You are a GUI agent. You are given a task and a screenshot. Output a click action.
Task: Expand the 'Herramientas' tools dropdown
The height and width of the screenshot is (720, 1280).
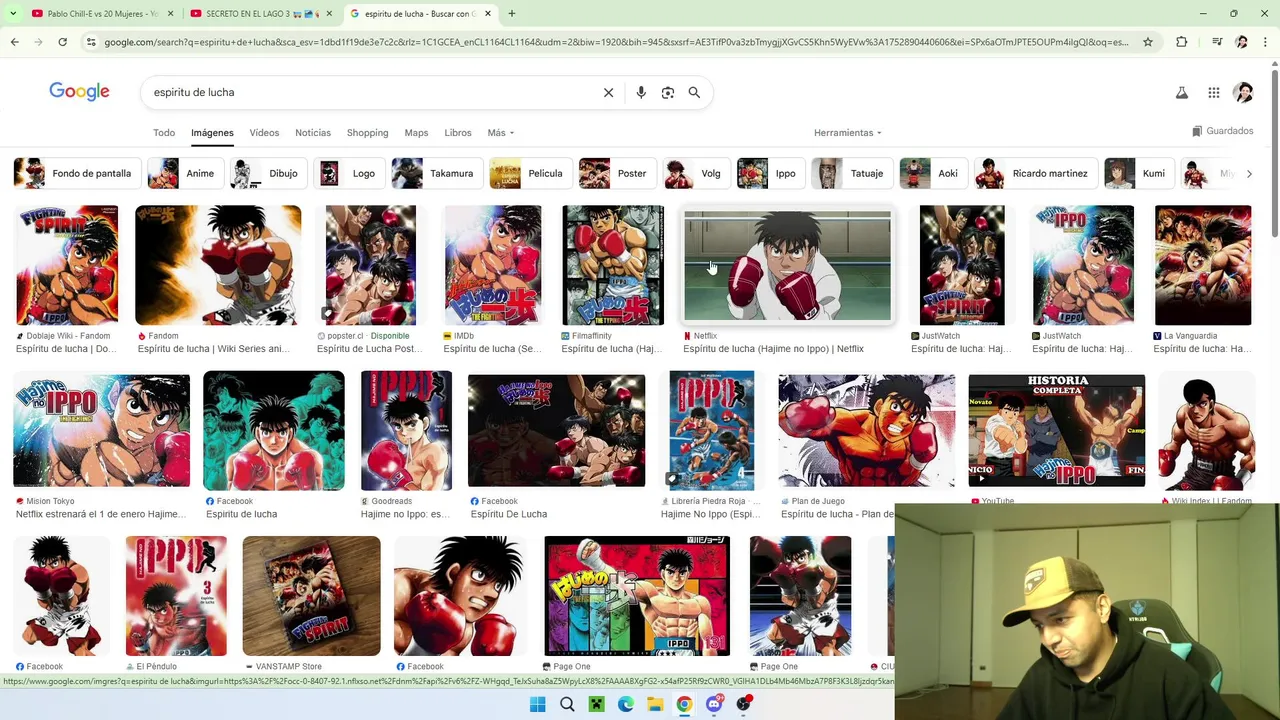pos(848,133)
